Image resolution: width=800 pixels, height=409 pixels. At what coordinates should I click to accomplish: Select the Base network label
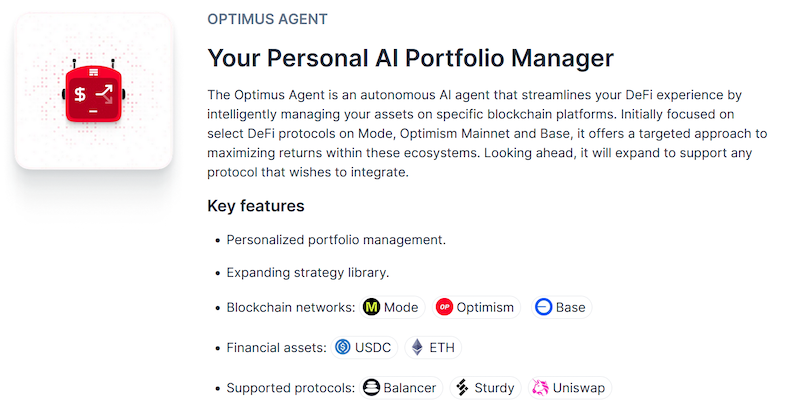(570, 307)
